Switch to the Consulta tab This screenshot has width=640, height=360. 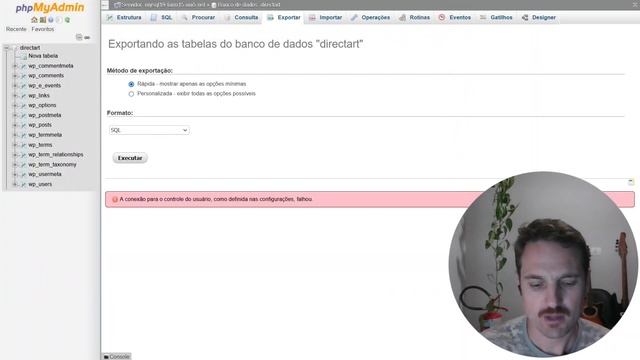(241, 18)
